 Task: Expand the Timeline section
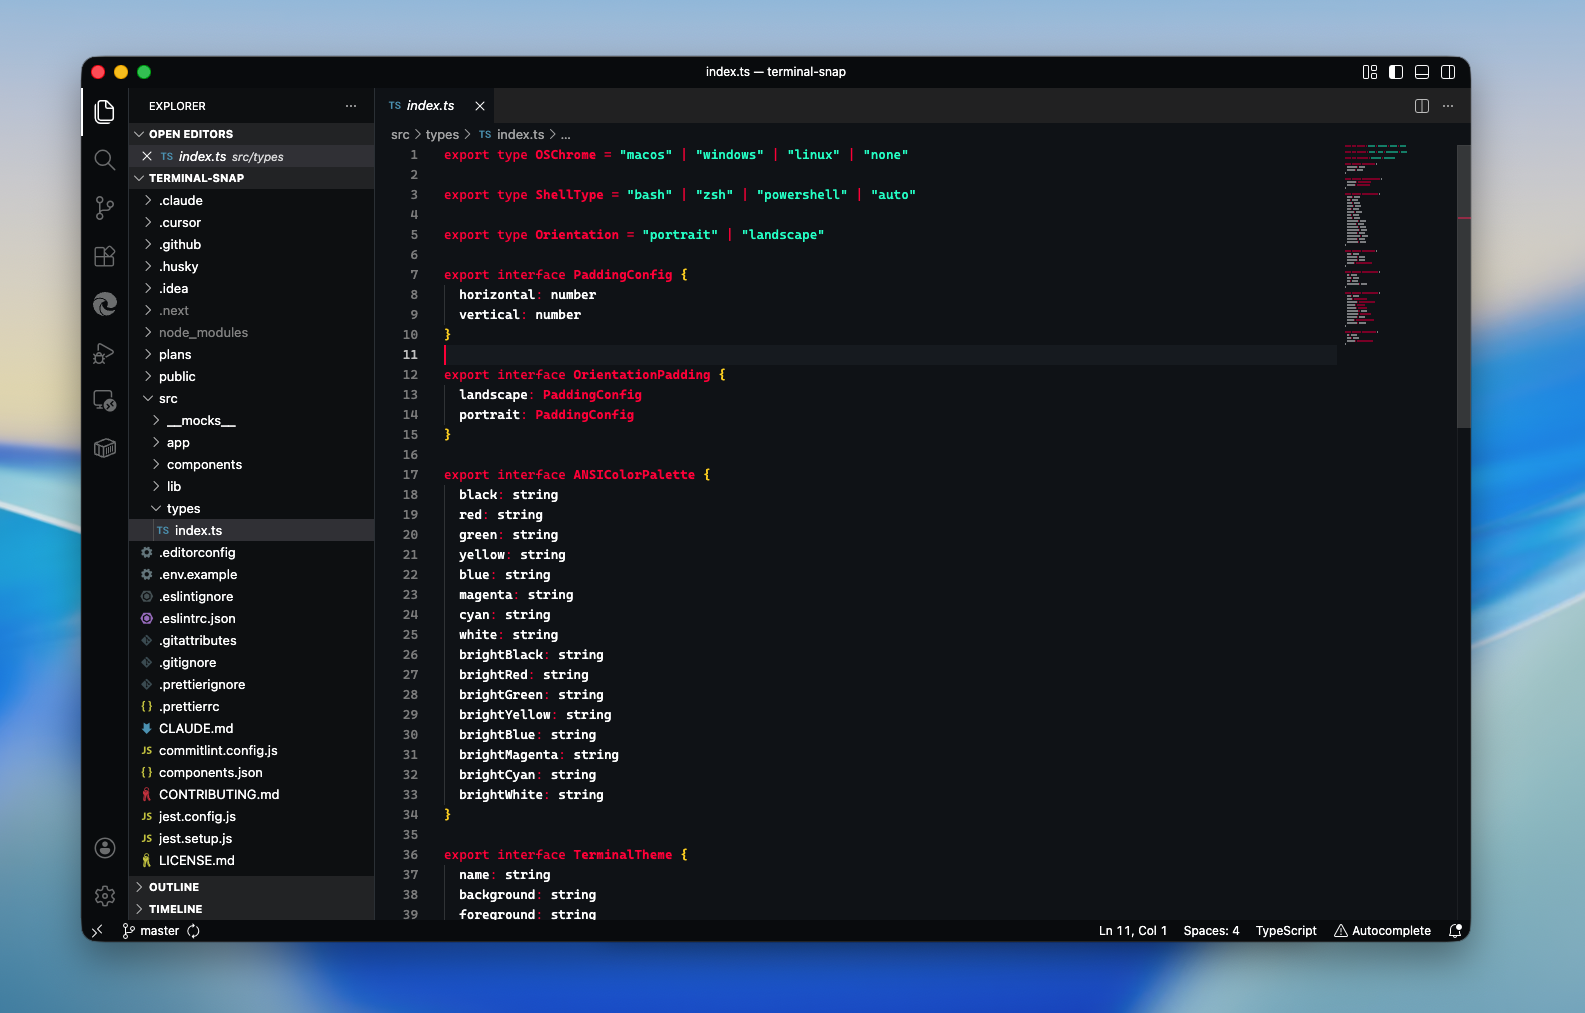pyautogui.click(x=252, y=909)
